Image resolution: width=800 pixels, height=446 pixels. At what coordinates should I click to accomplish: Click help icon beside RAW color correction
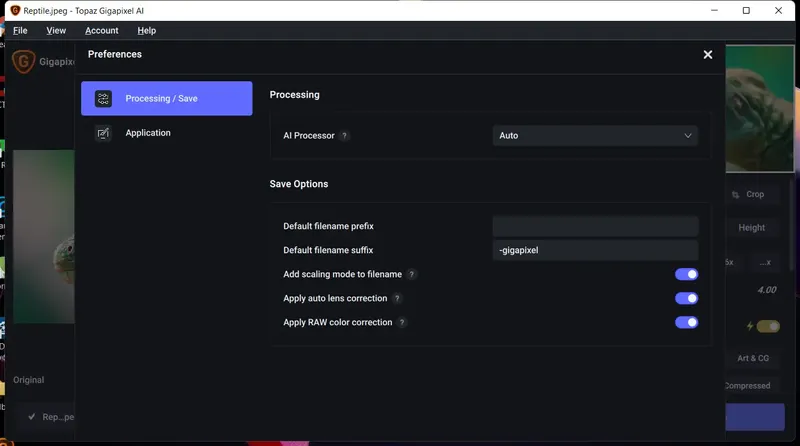[x=402, y=323]
